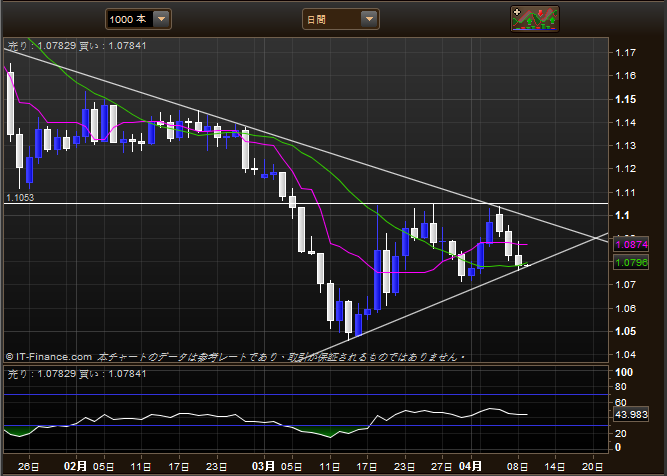Screen dimensions: 667x476
Task: Click the 1.16 price axis label
Action: [625, 76]
